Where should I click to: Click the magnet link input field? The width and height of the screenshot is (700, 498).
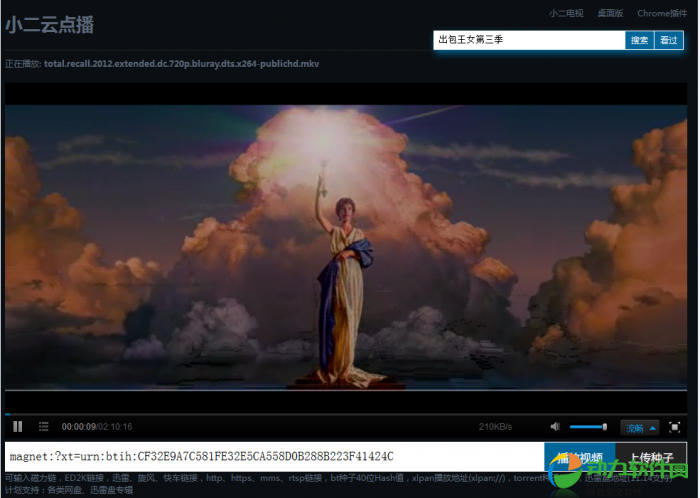pos(274,457)
